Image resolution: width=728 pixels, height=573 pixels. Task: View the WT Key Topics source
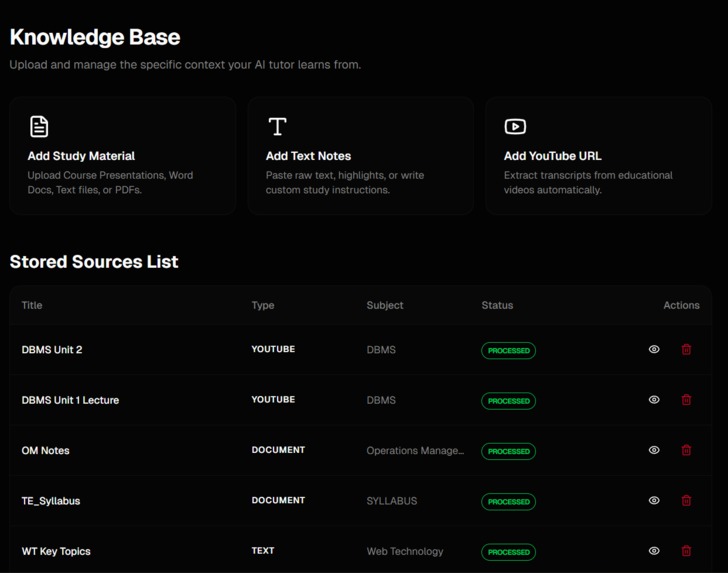[654, 551]
